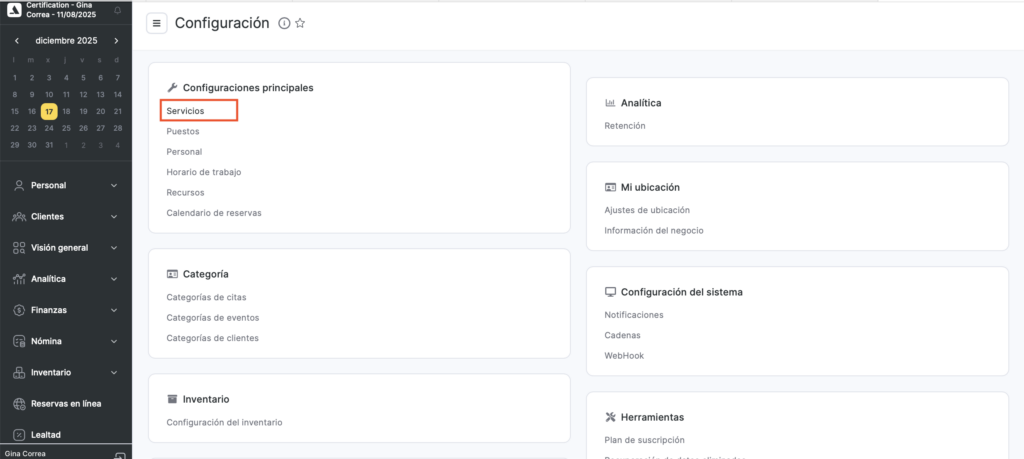Screen dimensions: 1024x459
Task: Go to next month in calendar
Action: (116, 41)
